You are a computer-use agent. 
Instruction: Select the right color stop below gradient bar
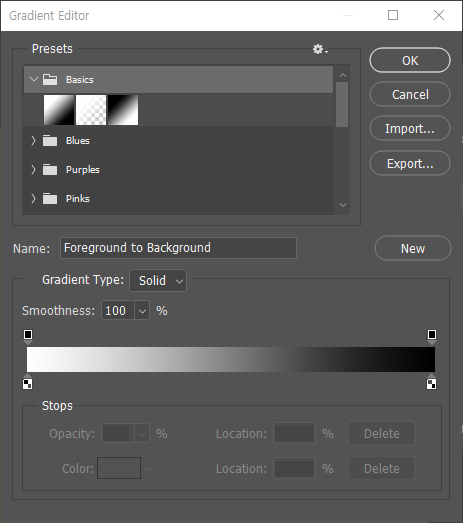[431, 382]
